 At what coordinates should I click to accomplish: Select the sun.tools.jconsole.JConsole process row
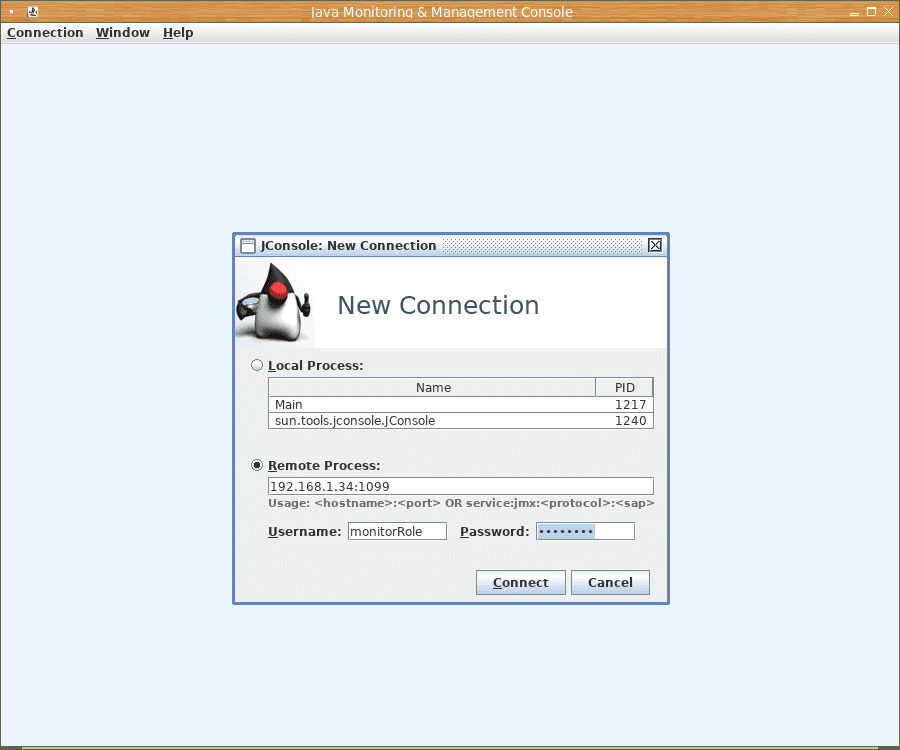(x=460, y=421)
